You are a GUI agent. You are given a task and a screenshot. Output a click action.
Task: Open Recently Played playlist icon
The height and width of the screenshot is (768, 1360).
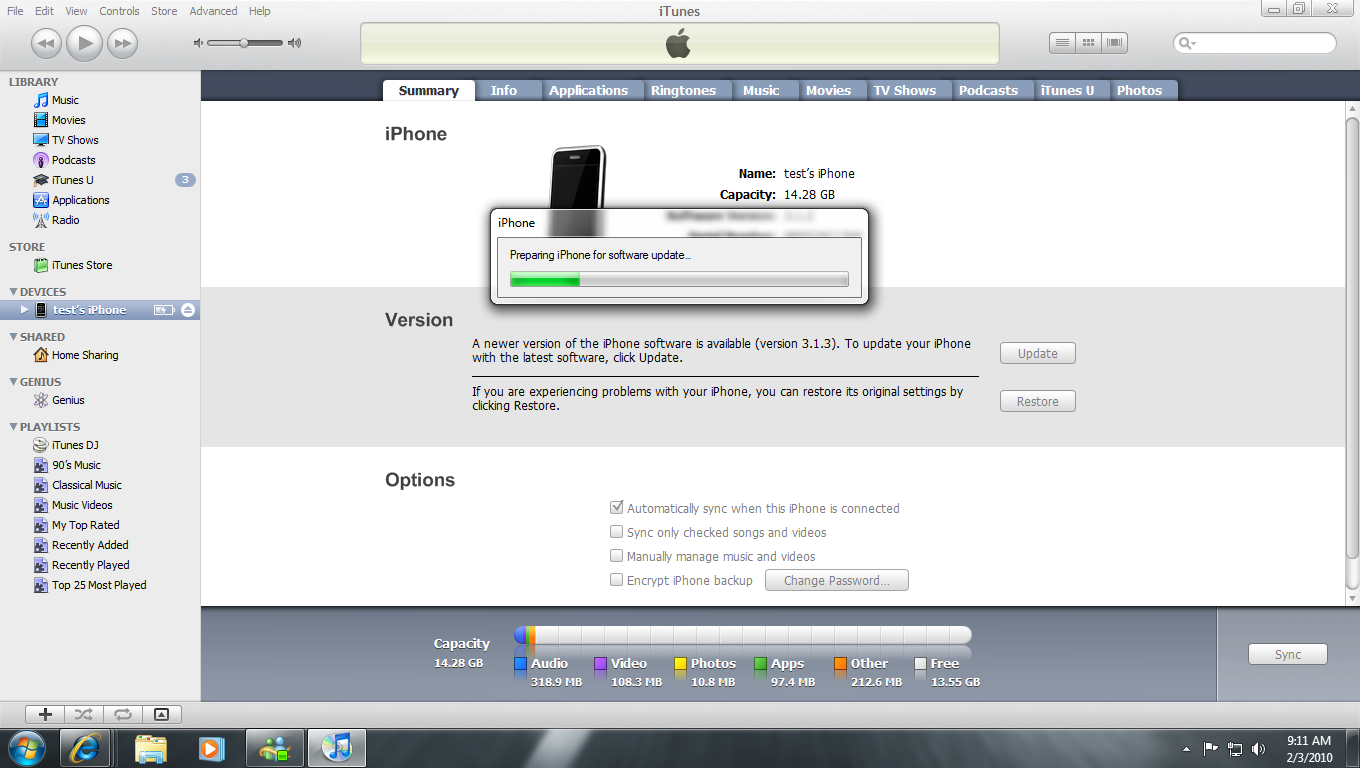click(x=41, y=565)
